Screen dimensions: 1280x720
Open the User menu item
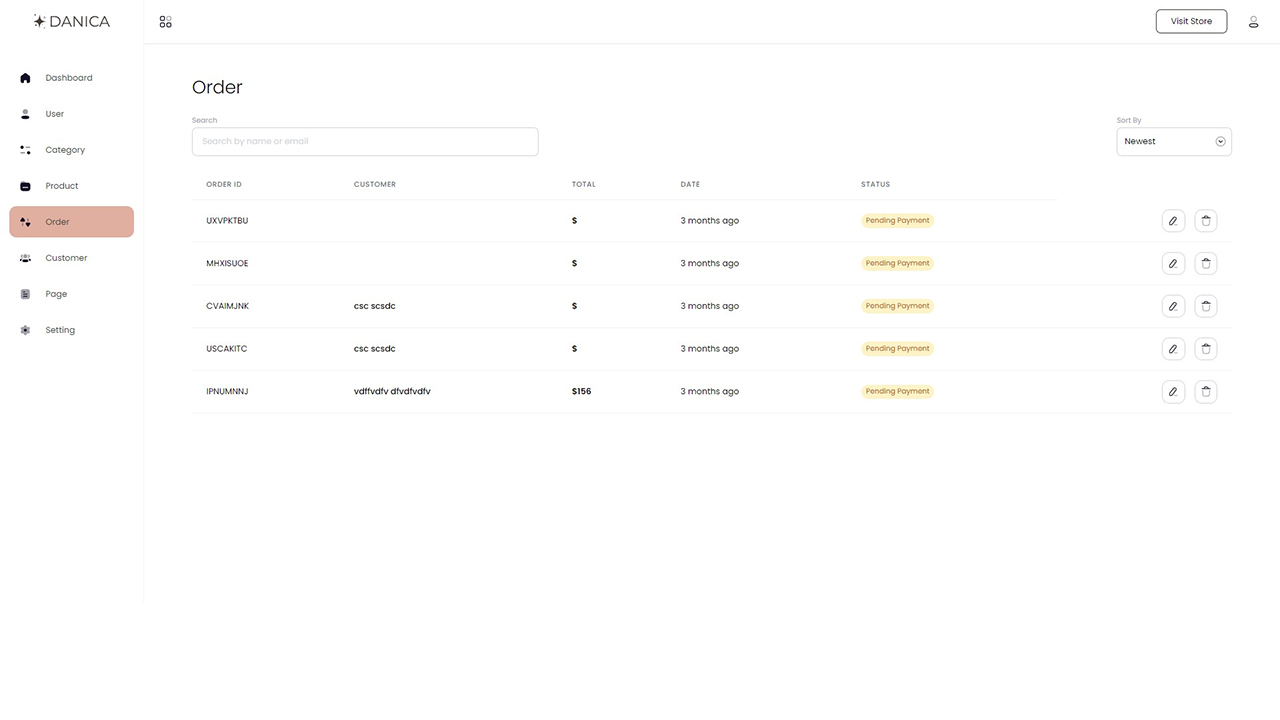pyautogui.click(x=71, y=114)
